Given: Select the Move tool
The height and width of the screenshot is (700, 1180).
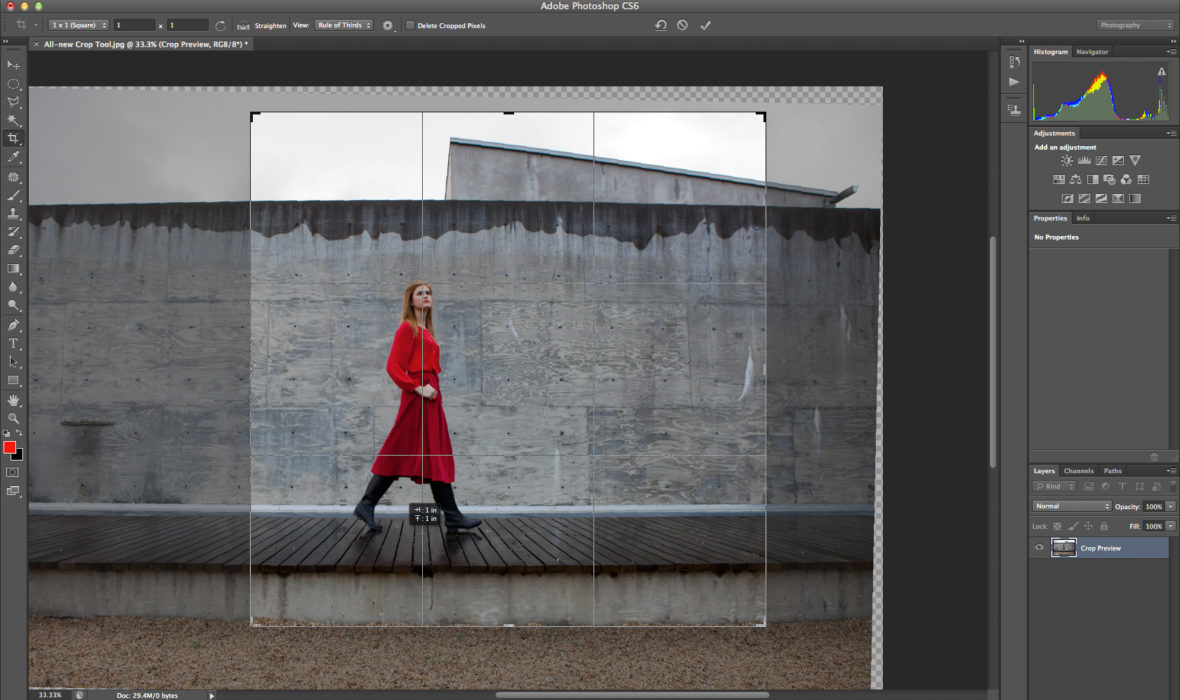Looking at the screenshot, I should tap(13, 65).
